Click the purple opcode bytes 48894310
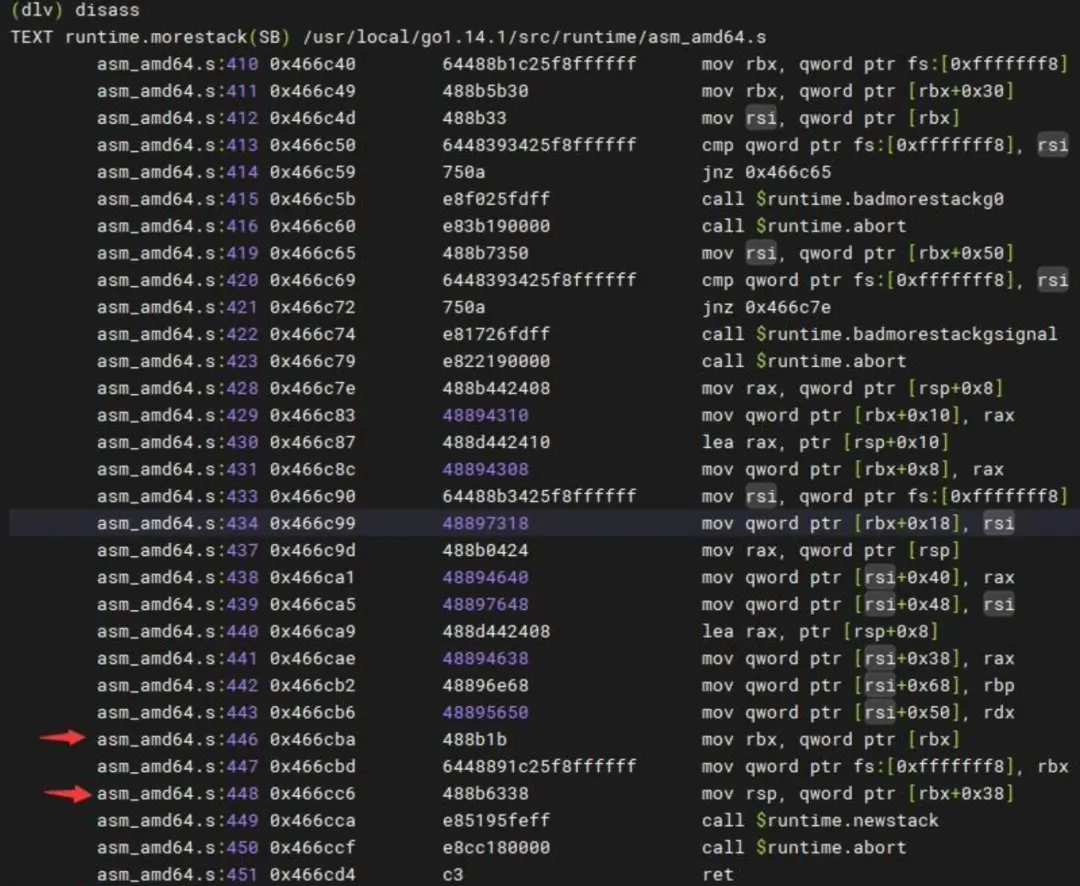This screenshot has height=886, width=1080. click(485, 415)
